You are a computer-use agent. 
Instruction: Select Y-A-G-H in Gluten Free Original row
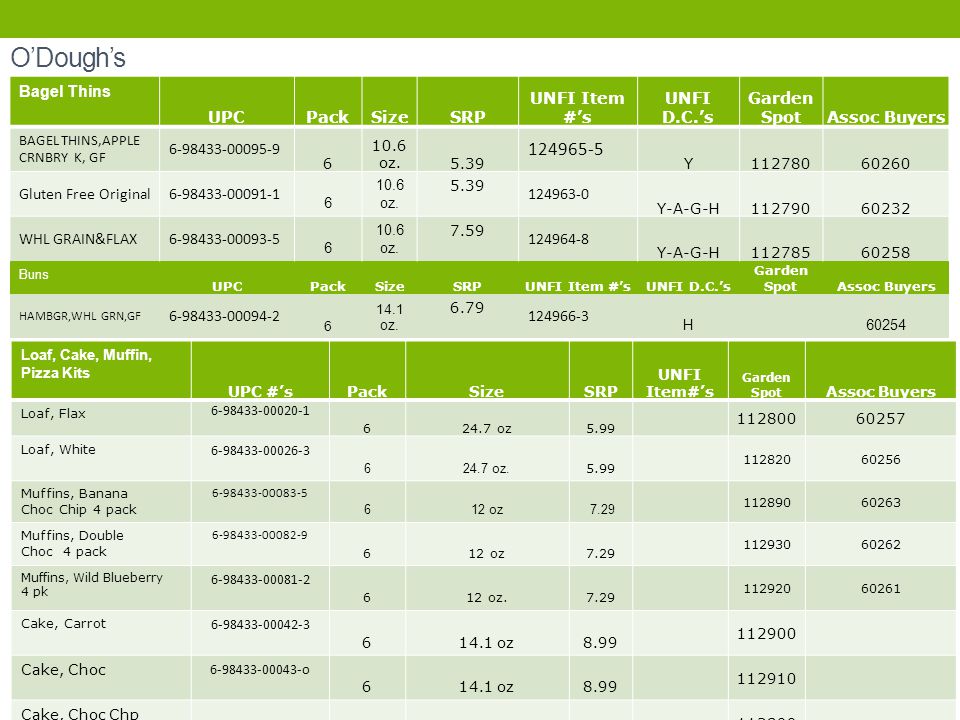[x=688, y=209]
